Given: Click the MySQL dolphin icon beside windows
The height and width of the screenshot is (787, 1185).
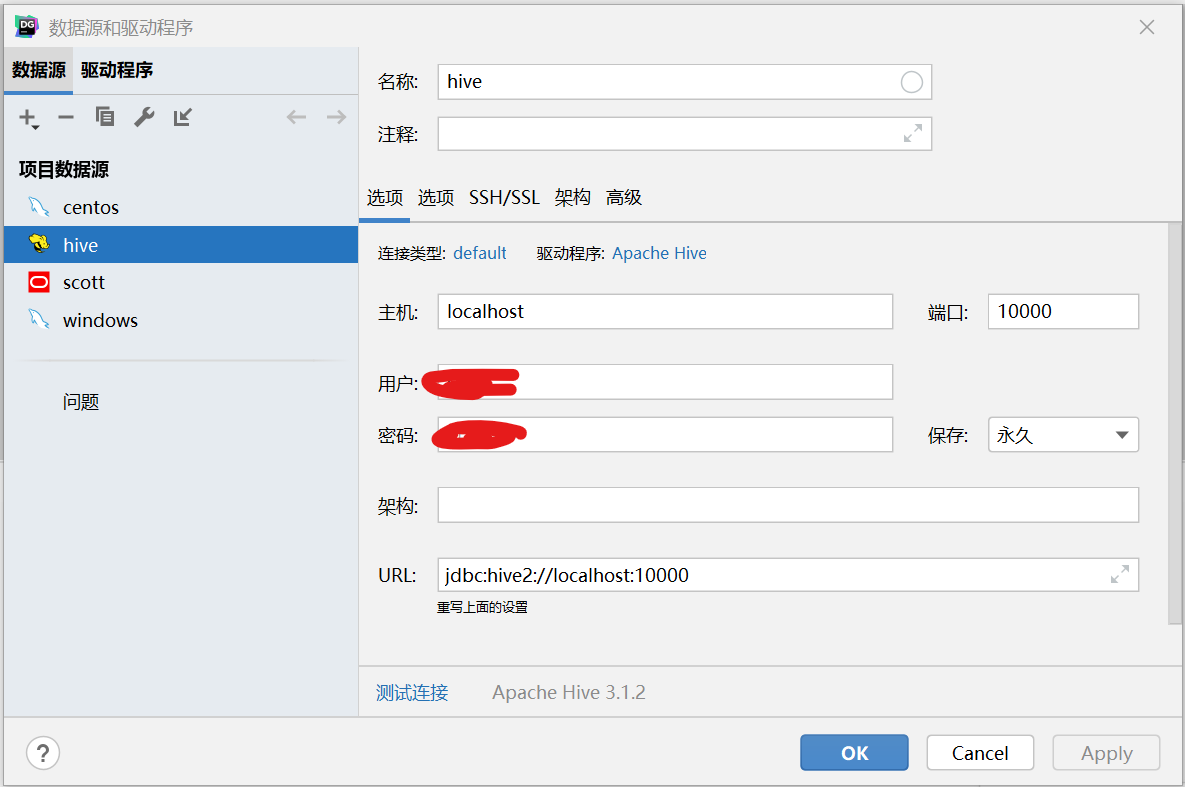Looking at the screenshot, I should (x=39, y=319).
